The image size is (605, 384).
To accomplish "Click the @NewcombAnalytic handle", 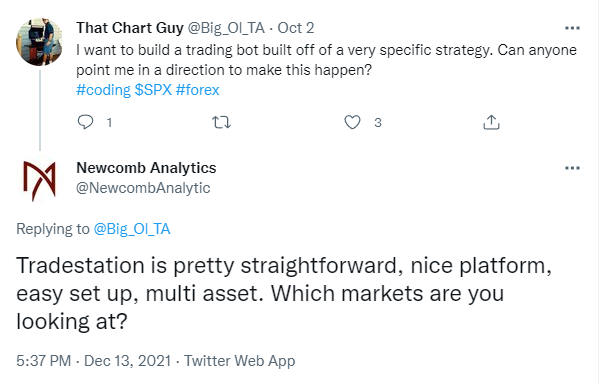I will (143, 188).
